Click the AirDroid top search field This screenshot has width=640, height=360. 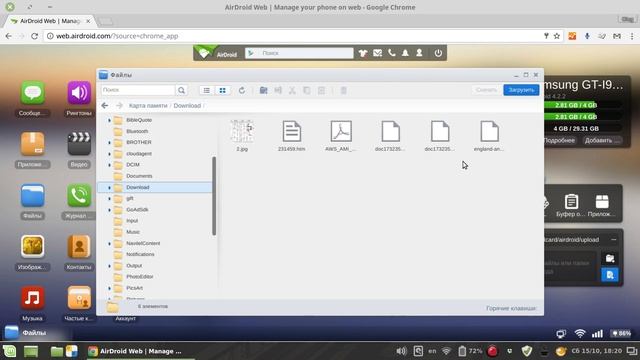click(299, 53)
